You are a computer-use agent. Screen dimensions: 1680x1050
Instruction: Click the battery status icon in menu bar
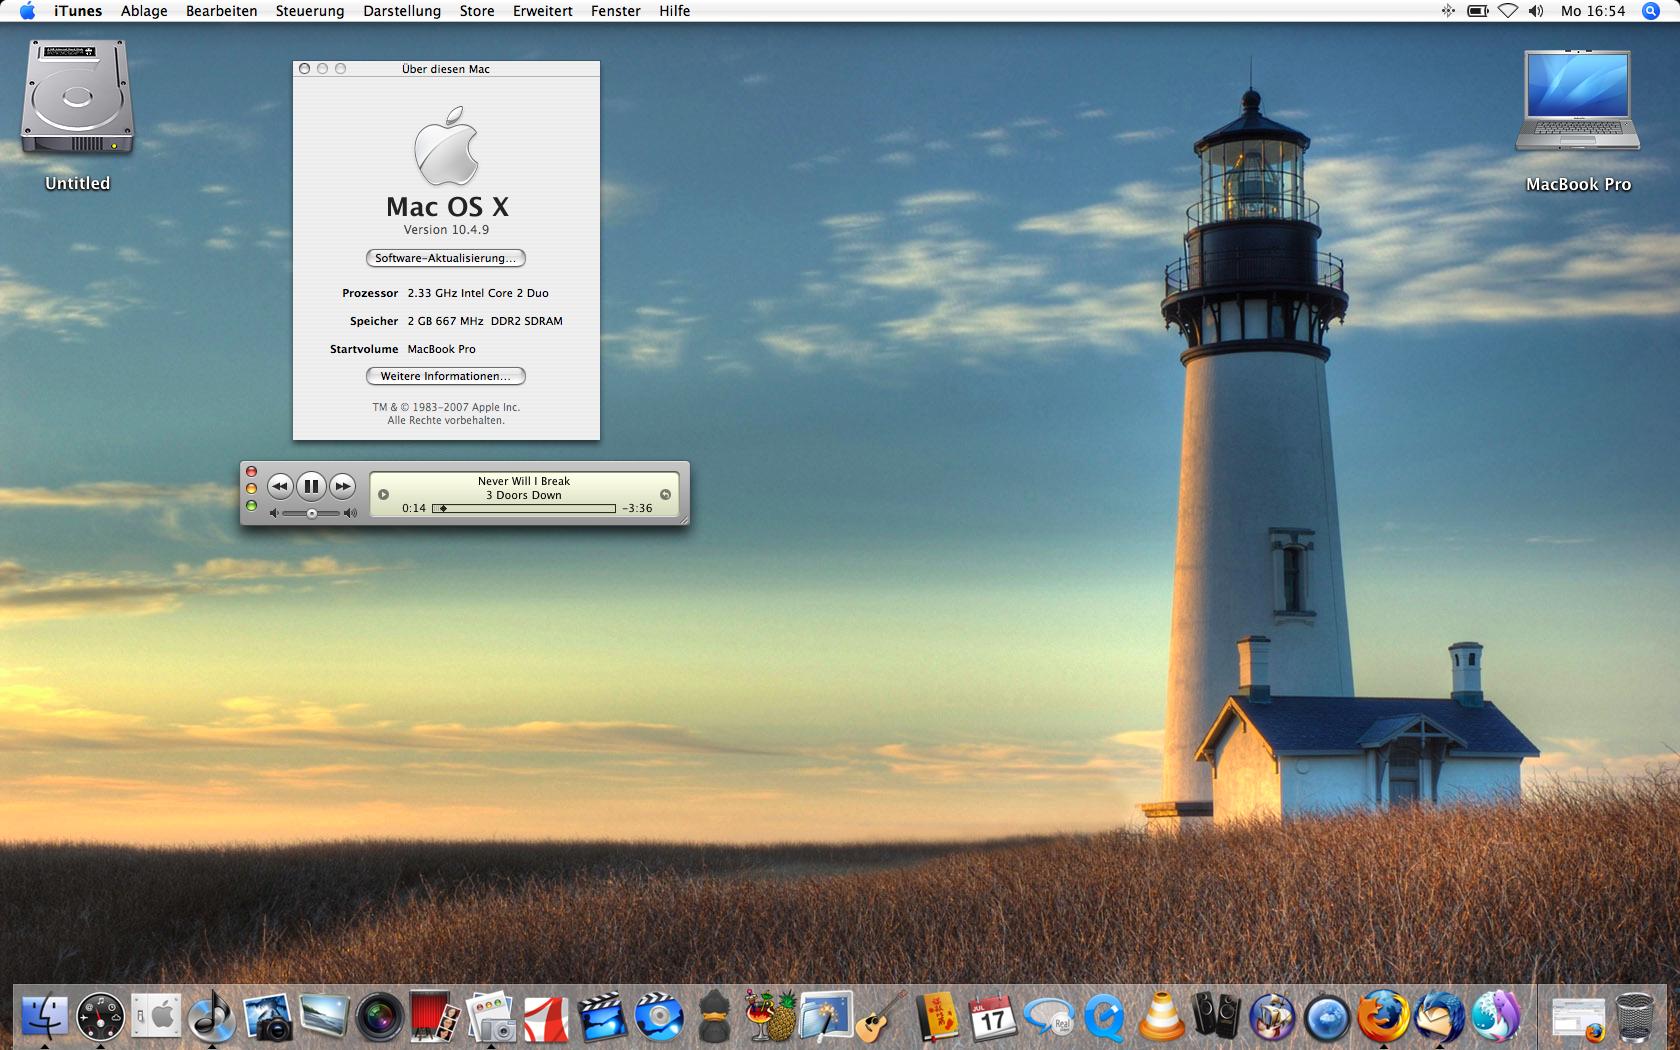click(x=1478, y=11)
